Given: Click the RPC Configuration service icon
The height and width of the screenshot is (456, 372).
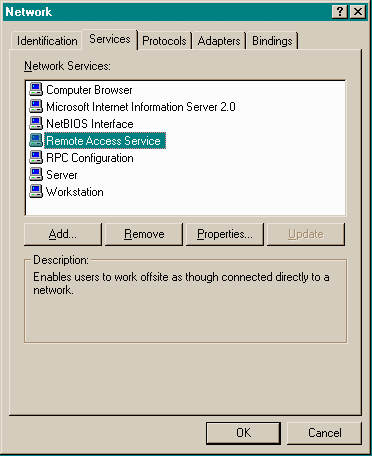Looking at the screenshot, I should click(x=36, y=157).
